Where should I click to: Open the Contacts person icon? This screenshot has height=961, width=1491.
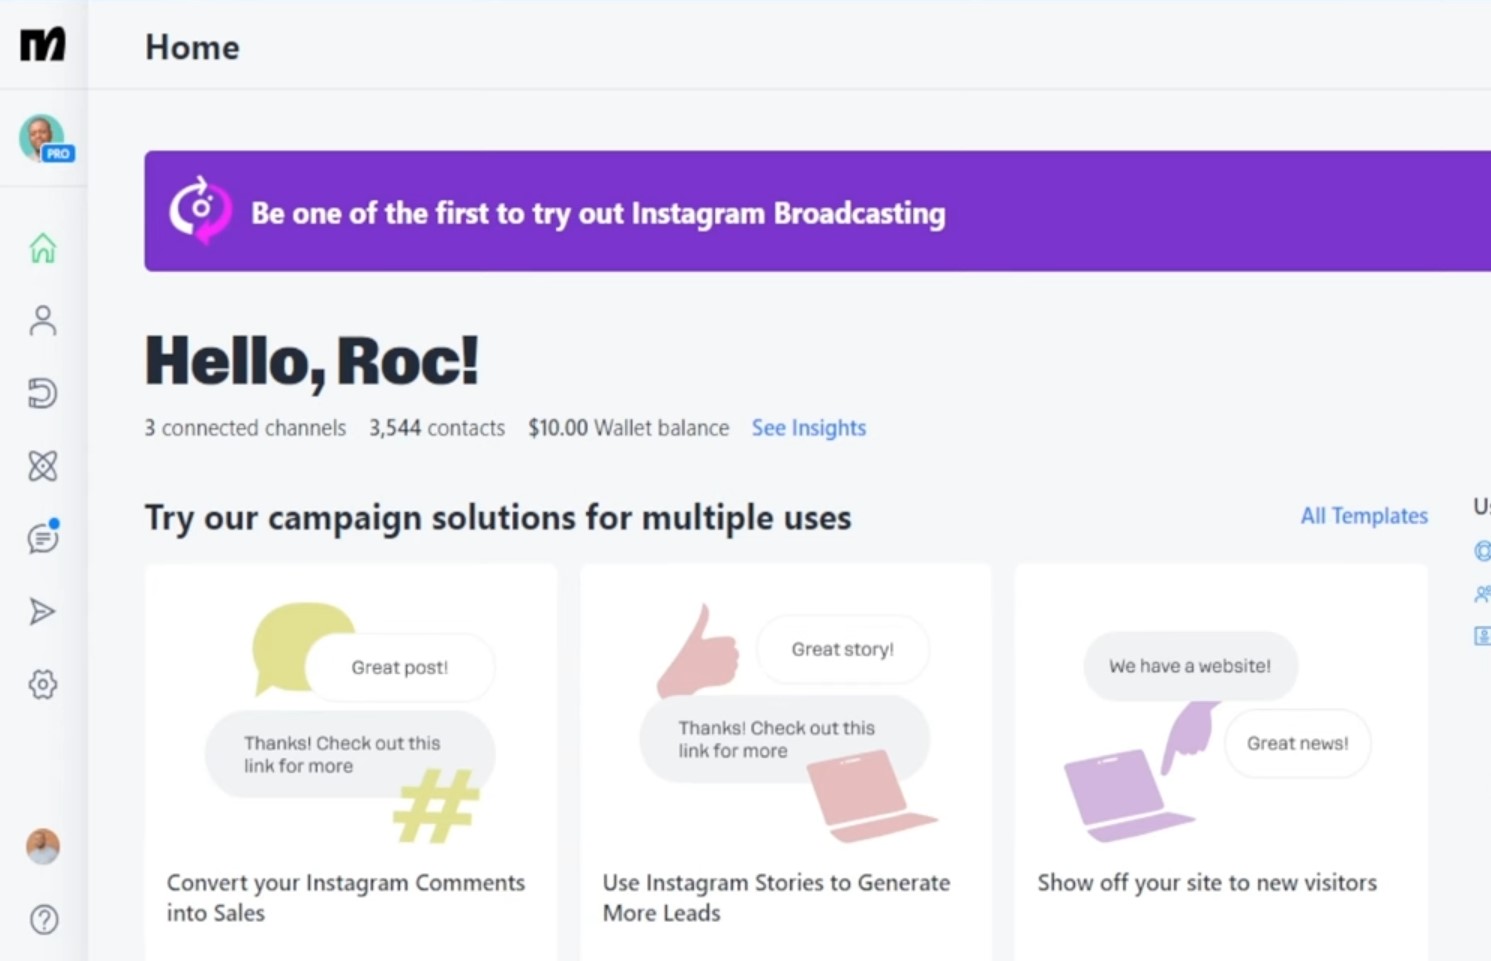click(43, 321)
